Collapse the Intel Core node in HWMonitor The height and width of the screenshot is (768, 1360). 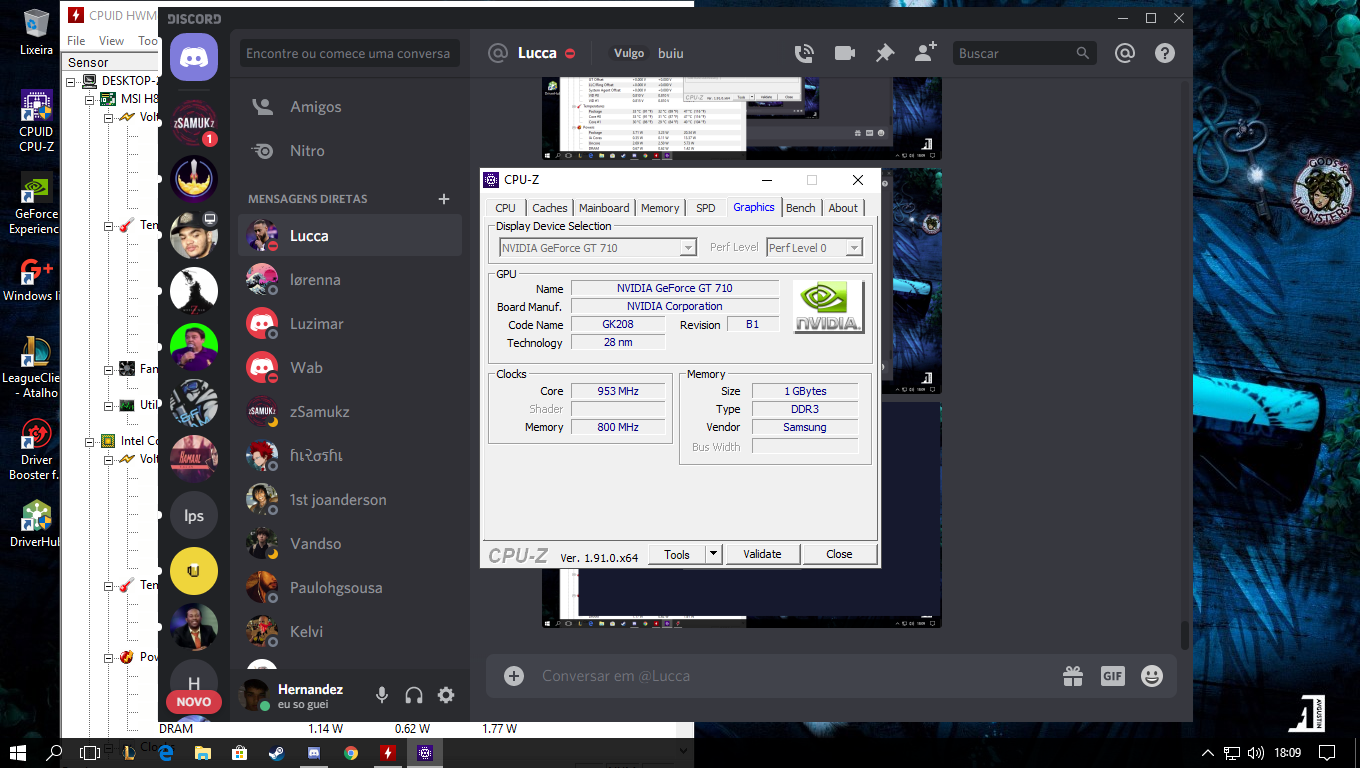[x=90, y=441]
